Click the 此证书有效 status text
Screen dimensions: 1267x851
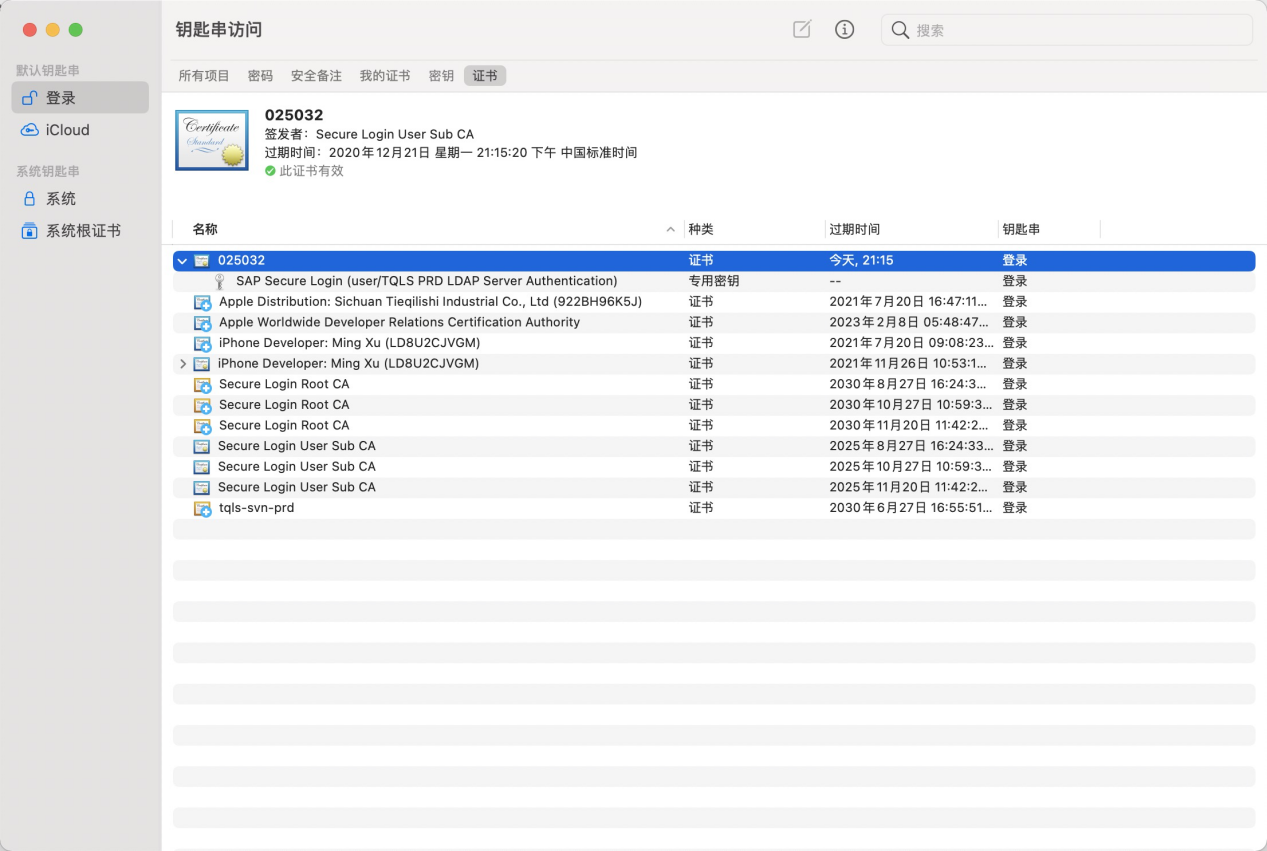[311, 171]
